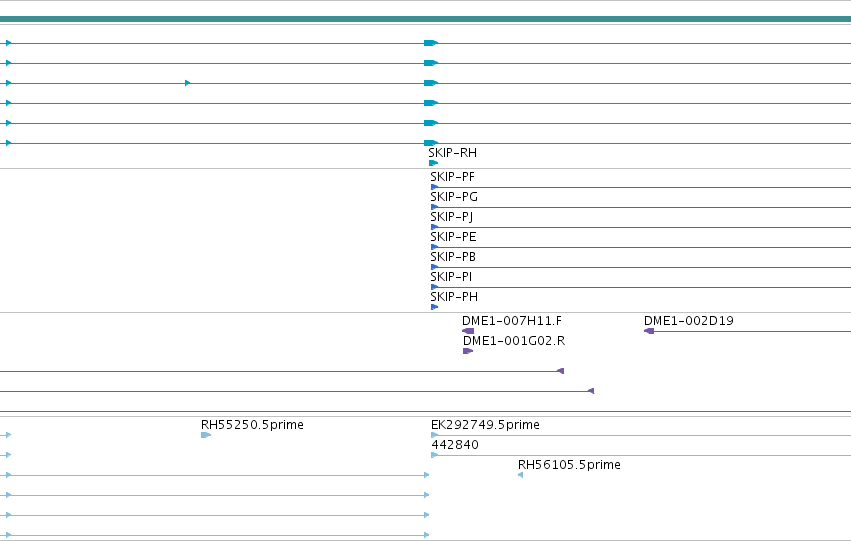Click the DME1-002D19 purple arrowhead
Screen dimensions: 851x541
point(649,331)
